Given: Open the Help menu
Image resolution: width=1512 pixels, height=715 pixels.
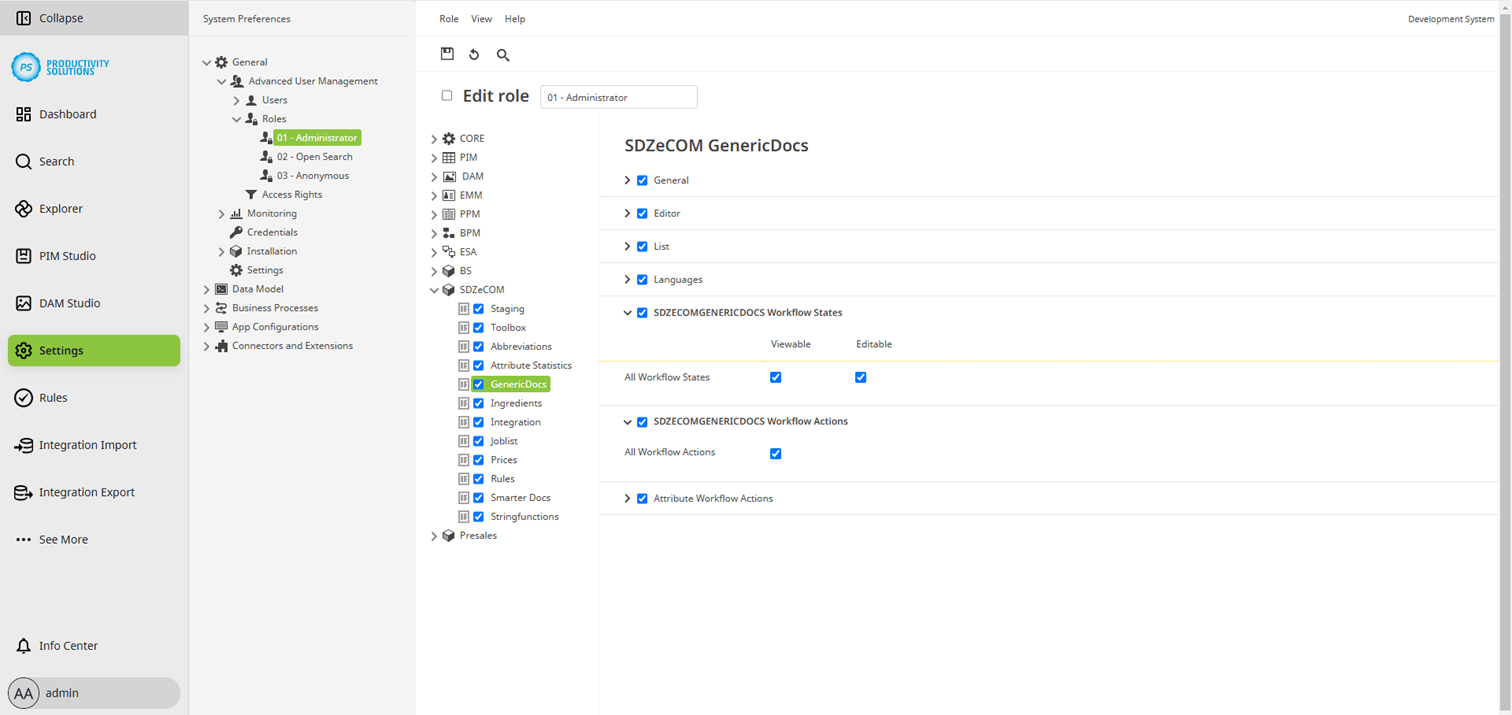Looking at the screenshot, I should pos(515,18).
